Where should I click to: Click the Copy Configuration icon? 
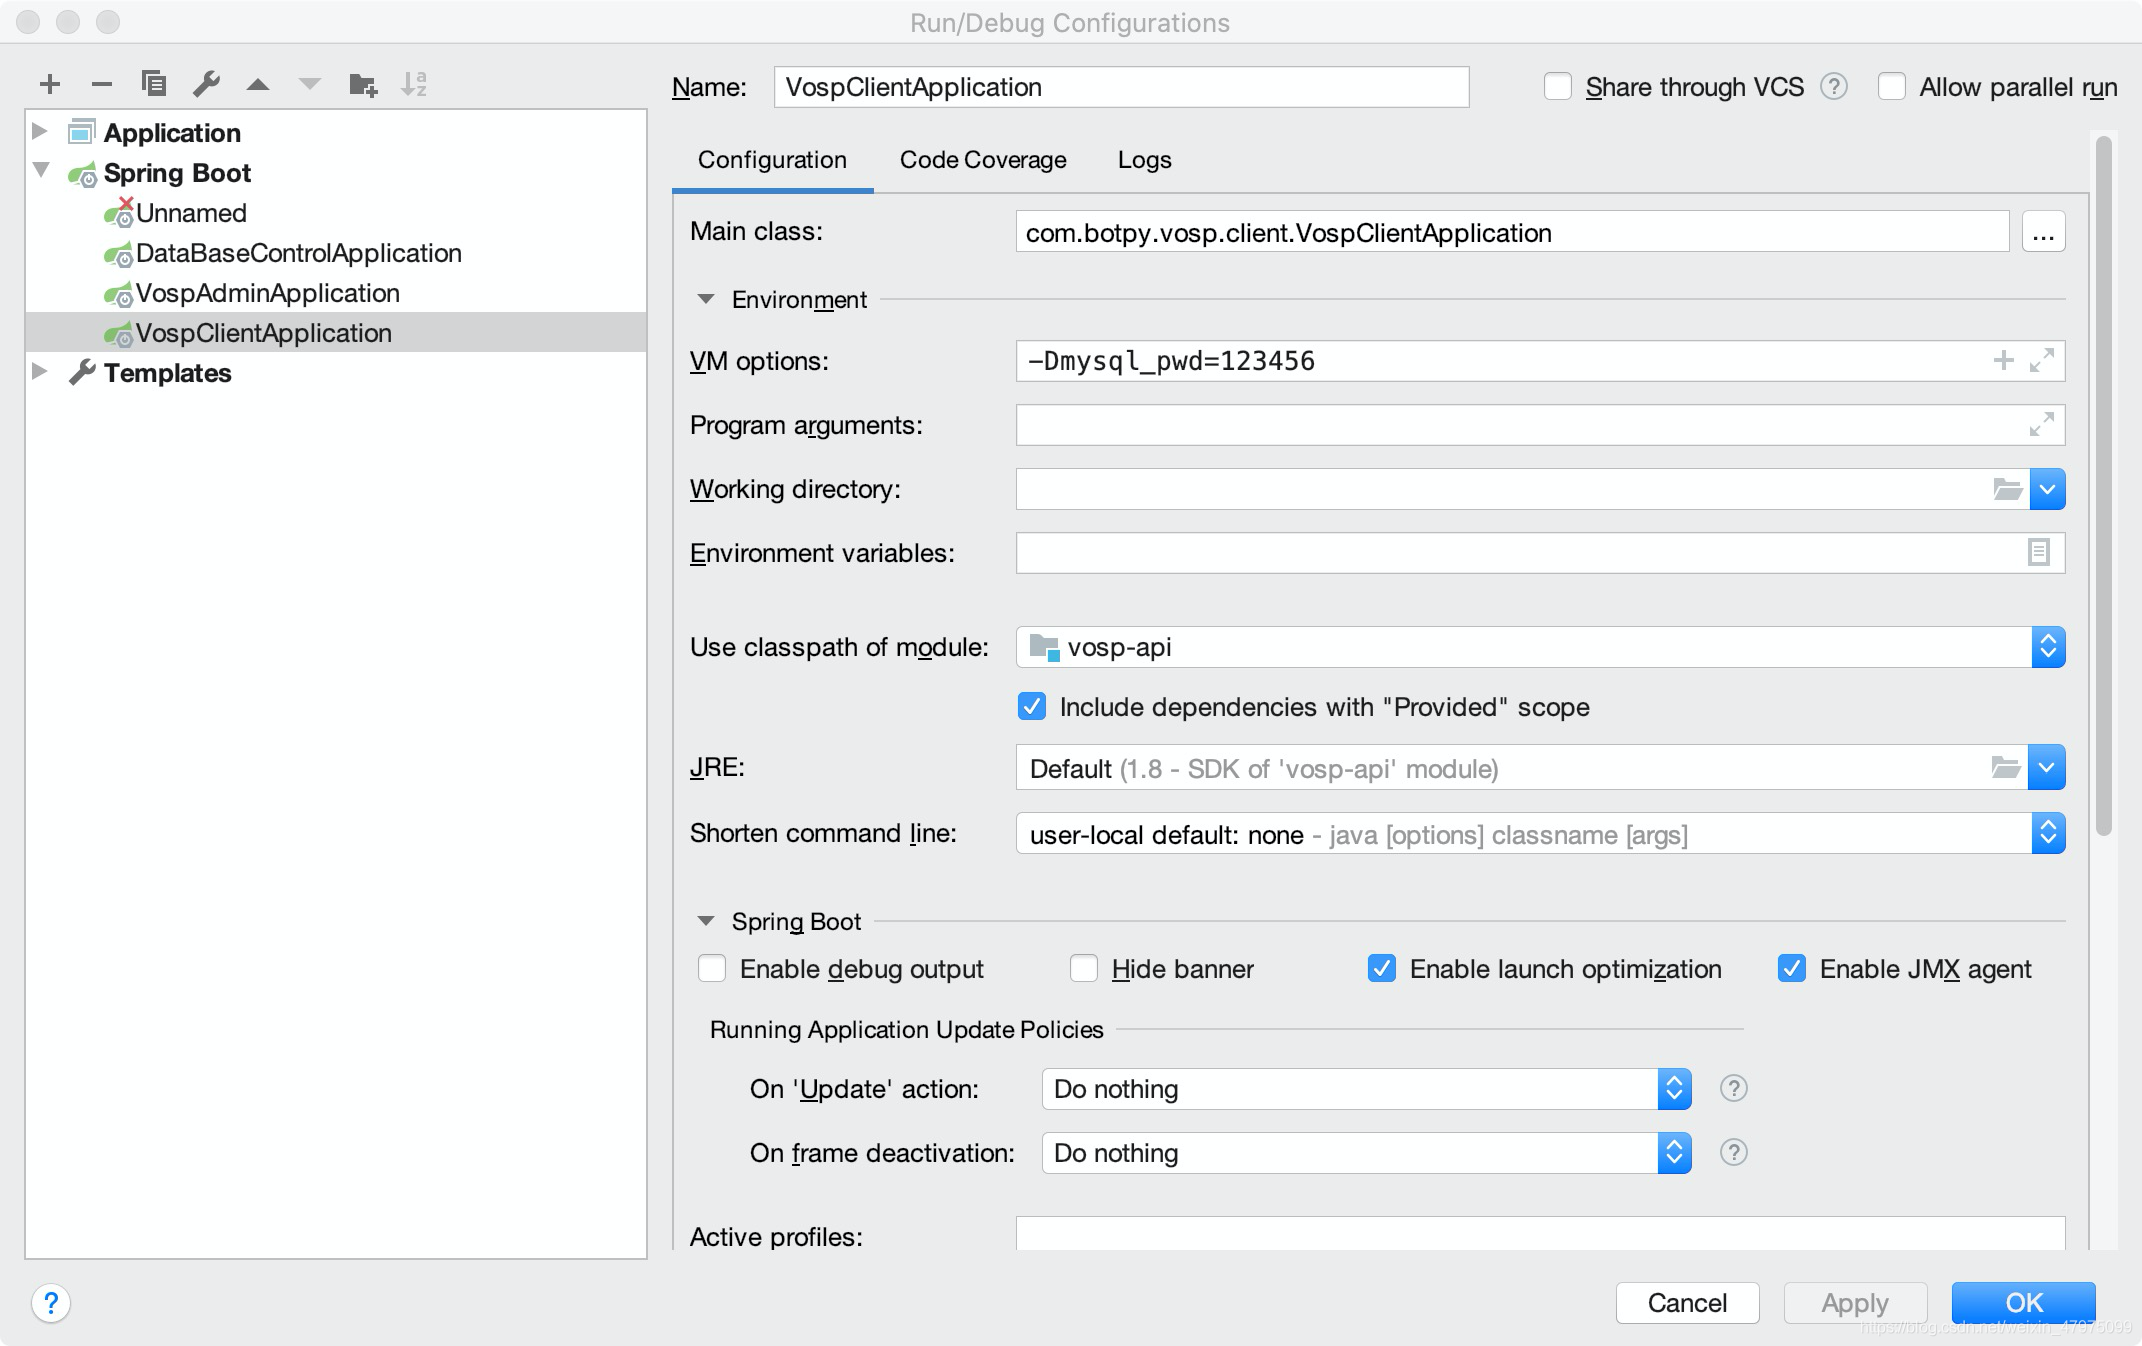click(154, 84)
